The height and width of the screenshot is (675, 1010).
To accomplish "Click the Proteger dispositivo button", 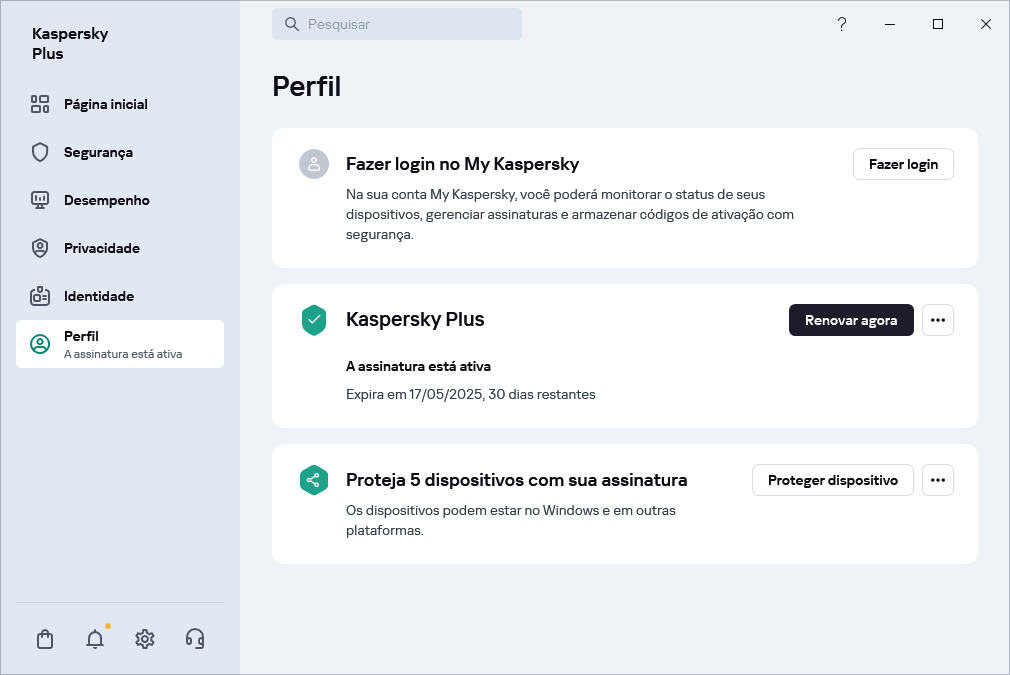I will (x=832, y=480).
